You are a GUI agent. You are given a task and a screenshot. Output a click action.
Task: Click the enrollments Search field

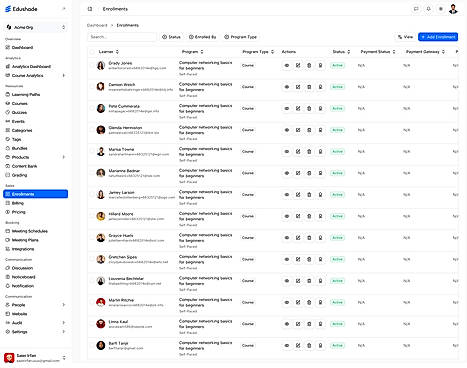tap(122, 37)
